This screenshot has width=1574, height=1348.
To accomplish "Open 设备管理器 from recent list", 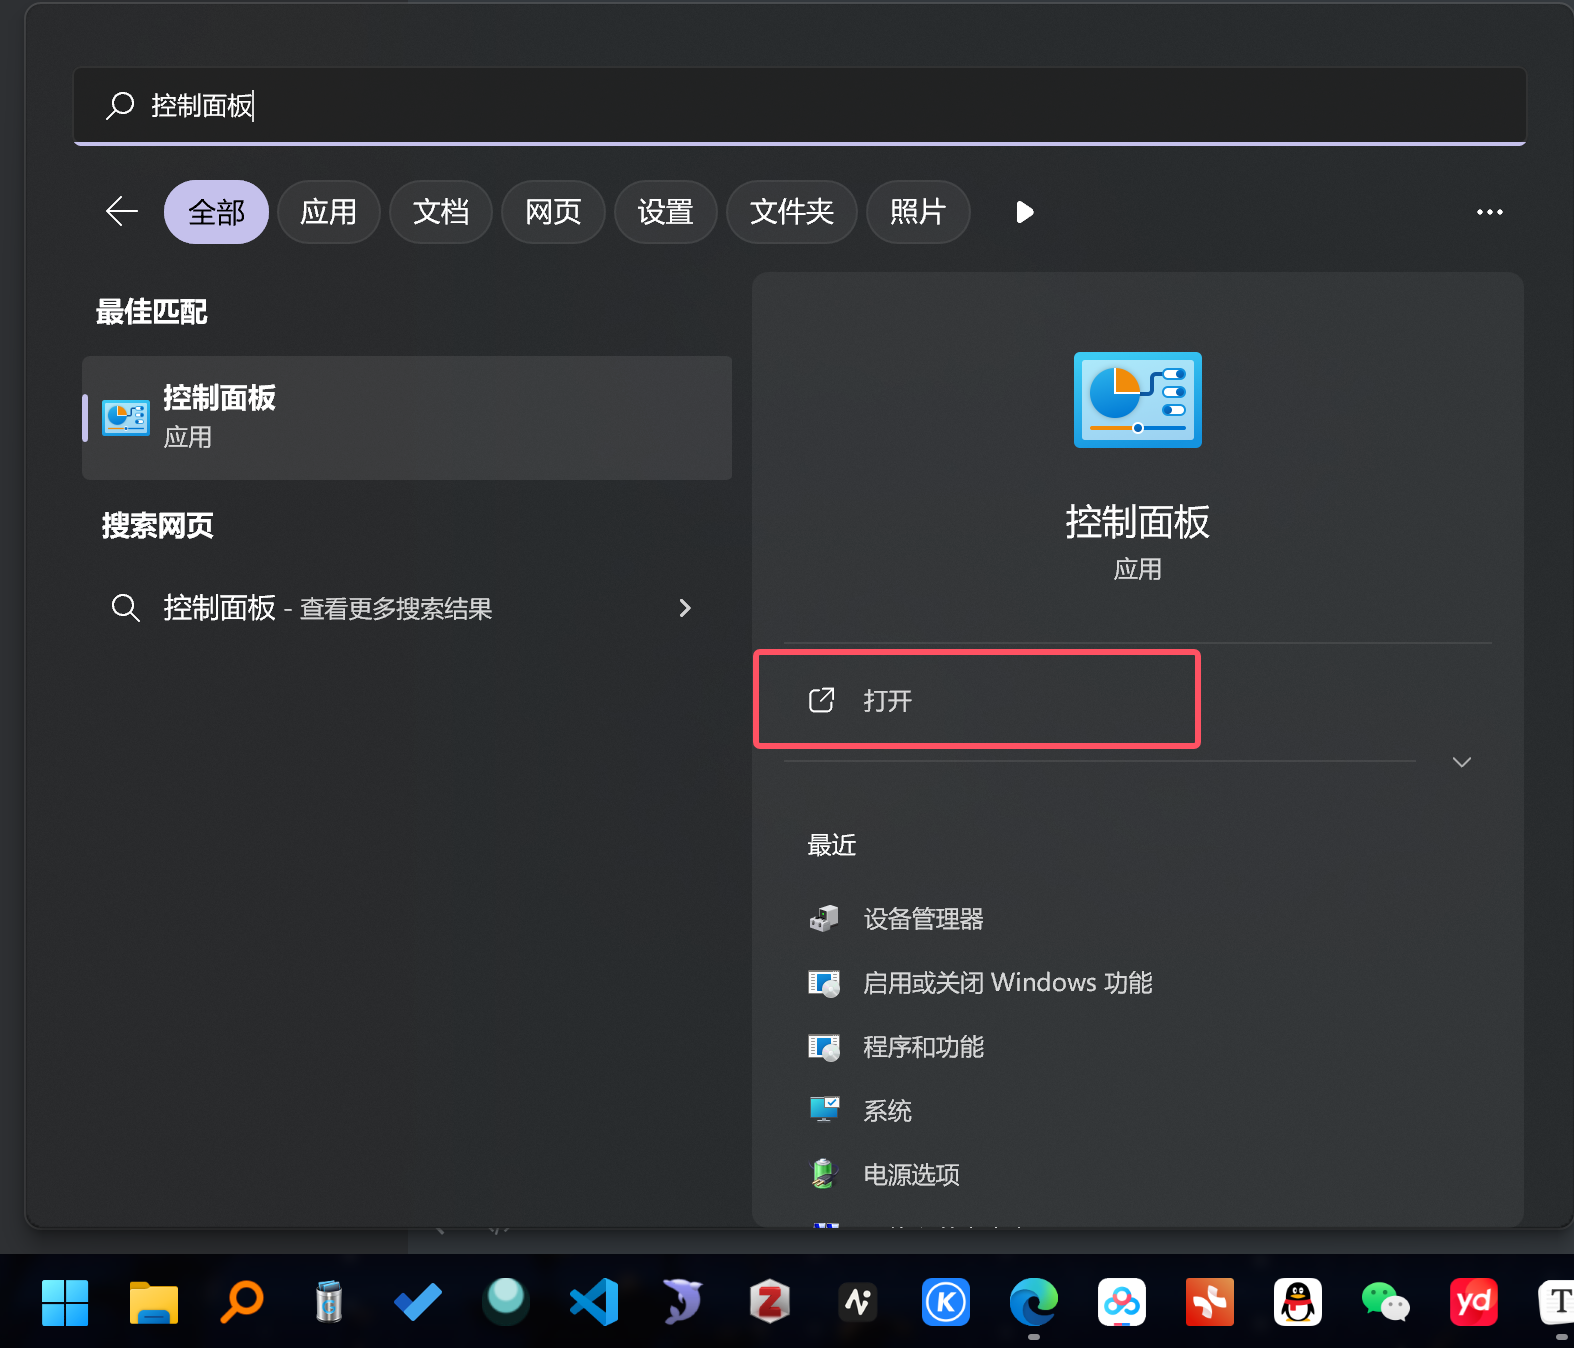I will coord(922,919).
